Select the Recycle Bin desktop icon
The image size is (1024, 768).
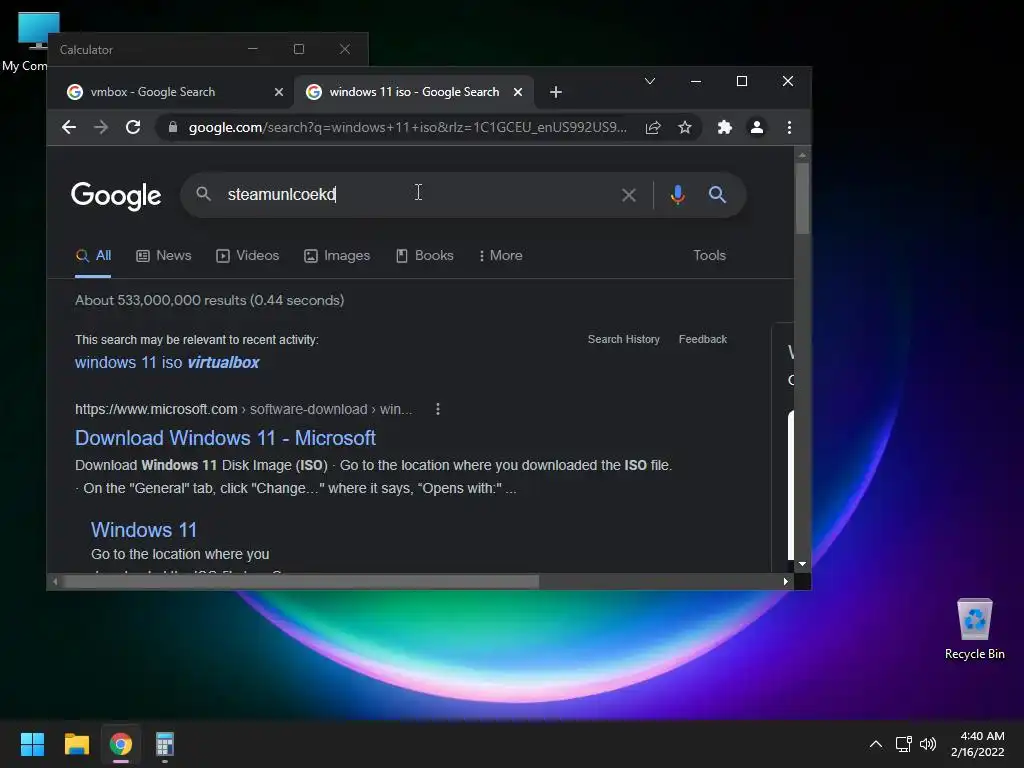[974, 629]
